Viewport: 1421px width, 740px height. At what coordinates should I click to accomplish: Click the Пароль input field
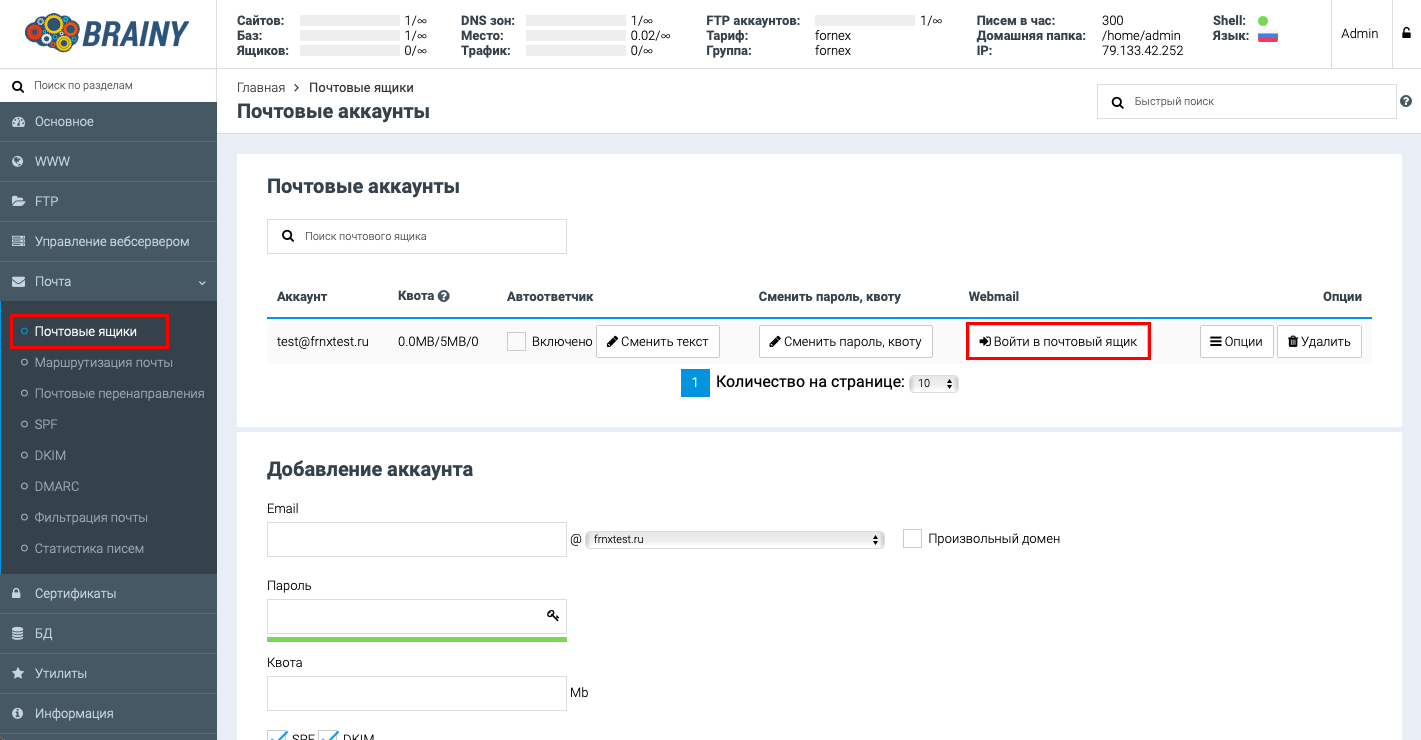click(417, 616)
